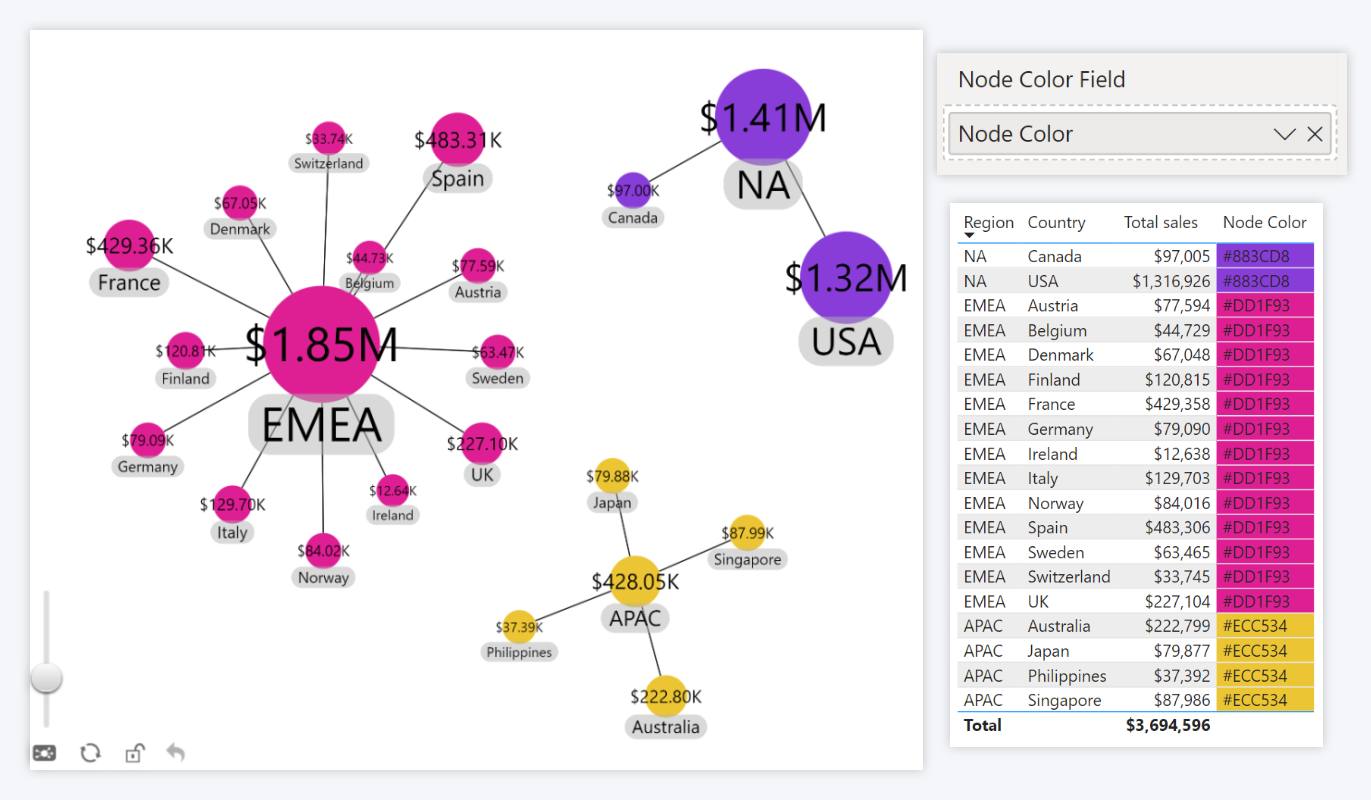The height and width of the screenshot is (800, 1371).
Task: Click the undo arrow below the chart
Action: pos(175,753)
